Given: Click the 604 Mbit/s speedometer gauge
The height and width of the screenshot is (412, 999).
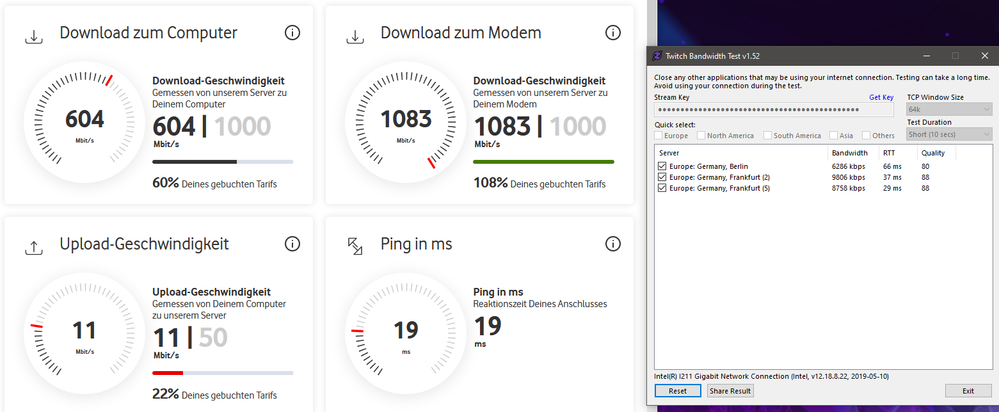Looking at the screenshot, I should coord(84,121).
